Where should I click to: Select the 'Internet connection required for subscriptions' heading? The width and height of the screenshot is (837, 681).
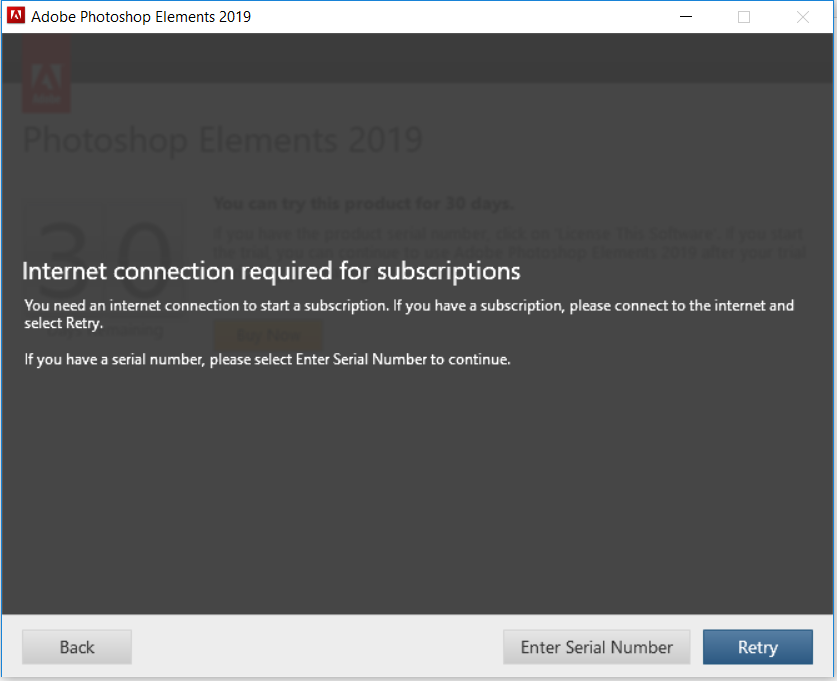271,271
